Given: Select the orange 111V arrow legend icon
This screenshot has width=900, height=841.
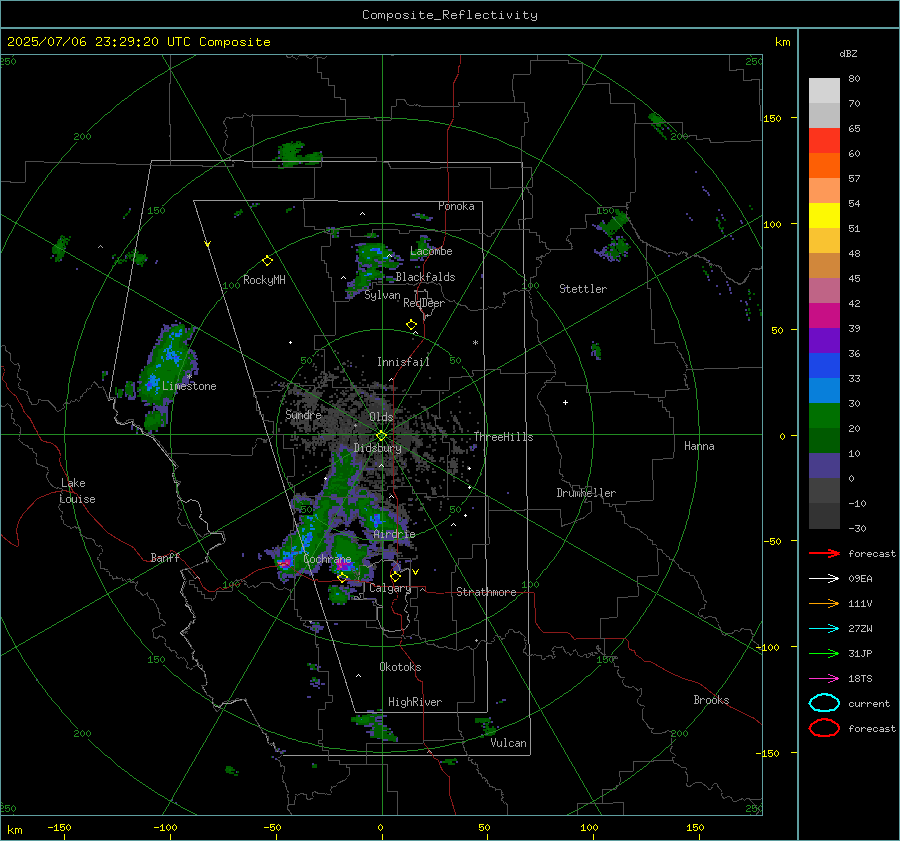Looking at the screenshot, I should 824,603.
